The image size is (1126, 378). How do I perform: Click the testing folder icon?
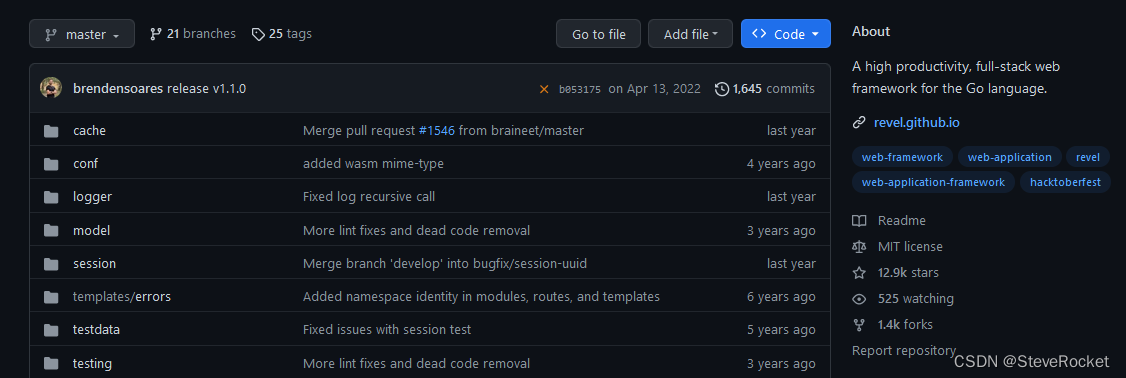pos(51,364)
